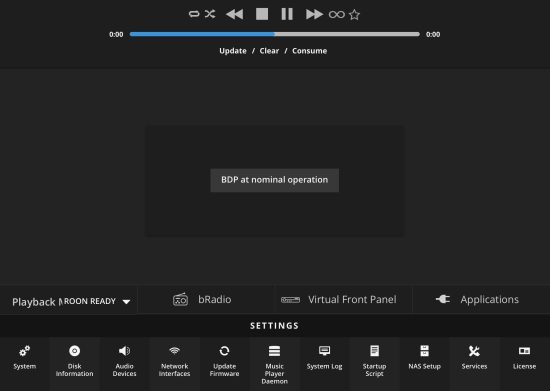Viewport: 550px width, 391px height.
Task: Open Services tools icon
Action: (x=474, y=351)
